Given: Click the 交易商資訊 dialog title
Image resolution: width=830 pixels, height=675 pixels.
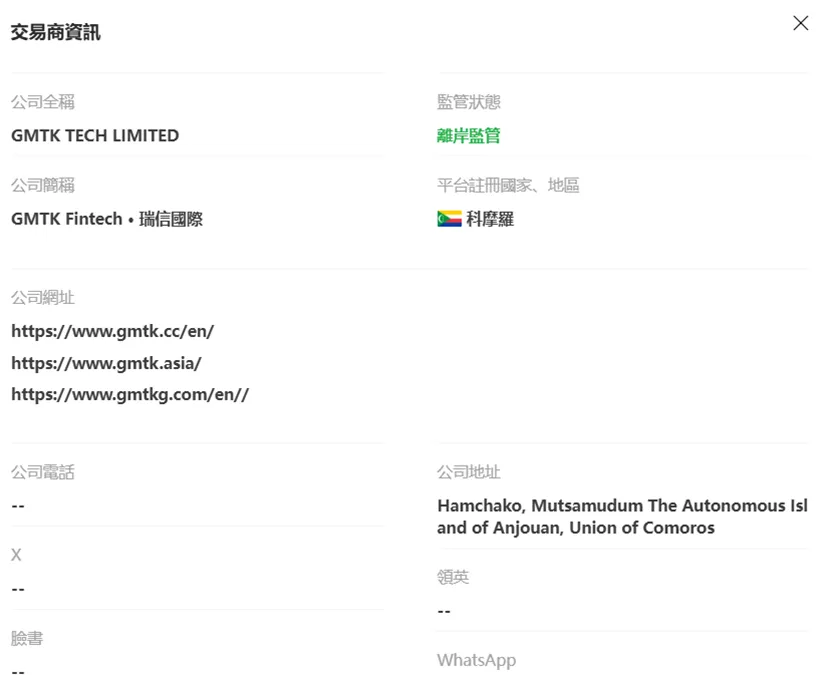Looking at the screenshot, I should point(56,32).
